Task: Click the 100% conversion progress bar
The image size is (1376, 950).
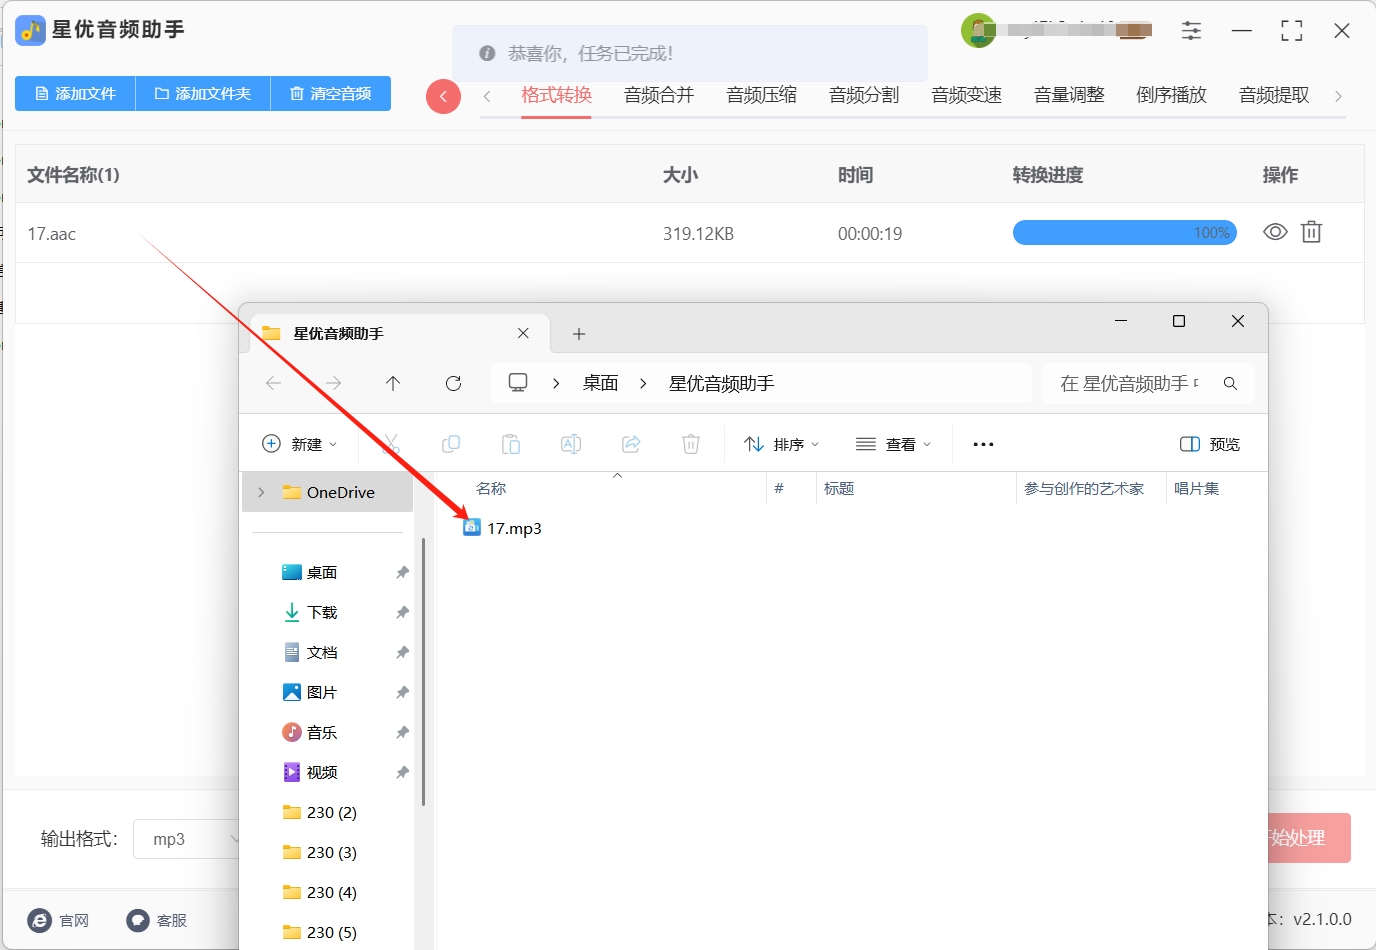Action: [x=1125, y=233]
